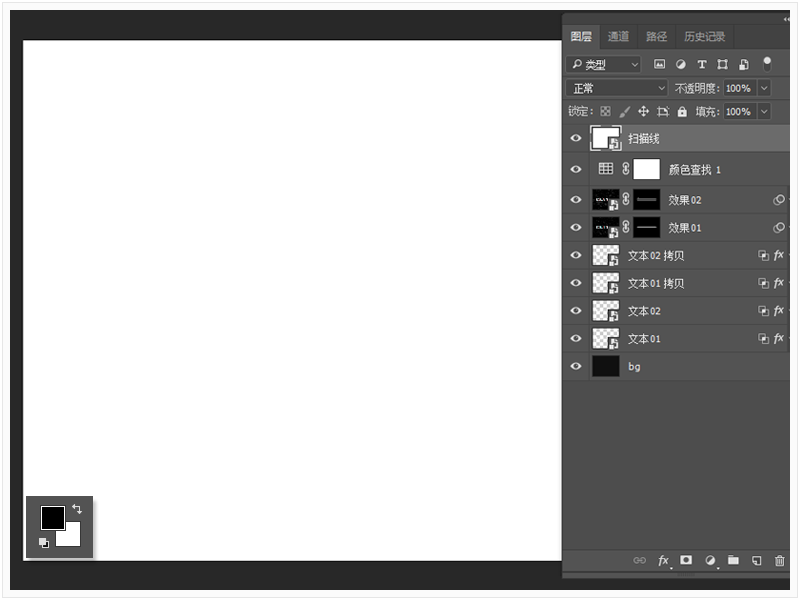
Task: Swap foreground and background colors arrow
Action: coord(77,509)
